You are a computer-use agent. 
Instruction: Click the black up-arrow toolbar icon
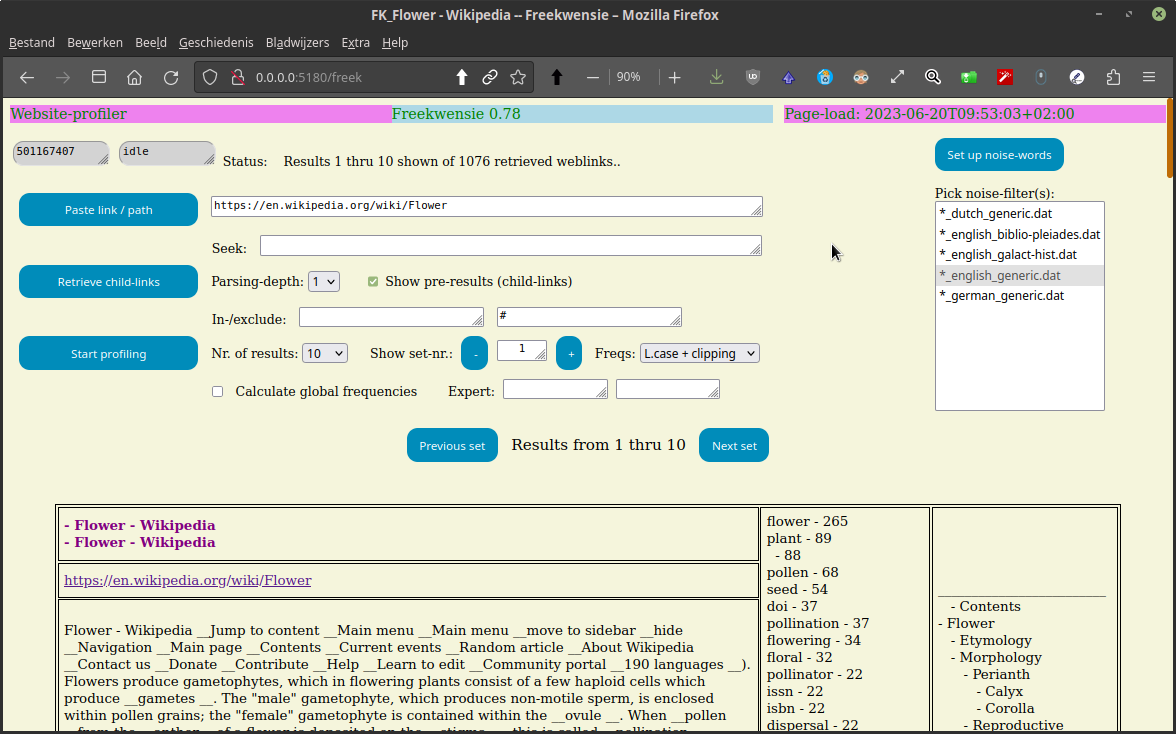point(556,77)
